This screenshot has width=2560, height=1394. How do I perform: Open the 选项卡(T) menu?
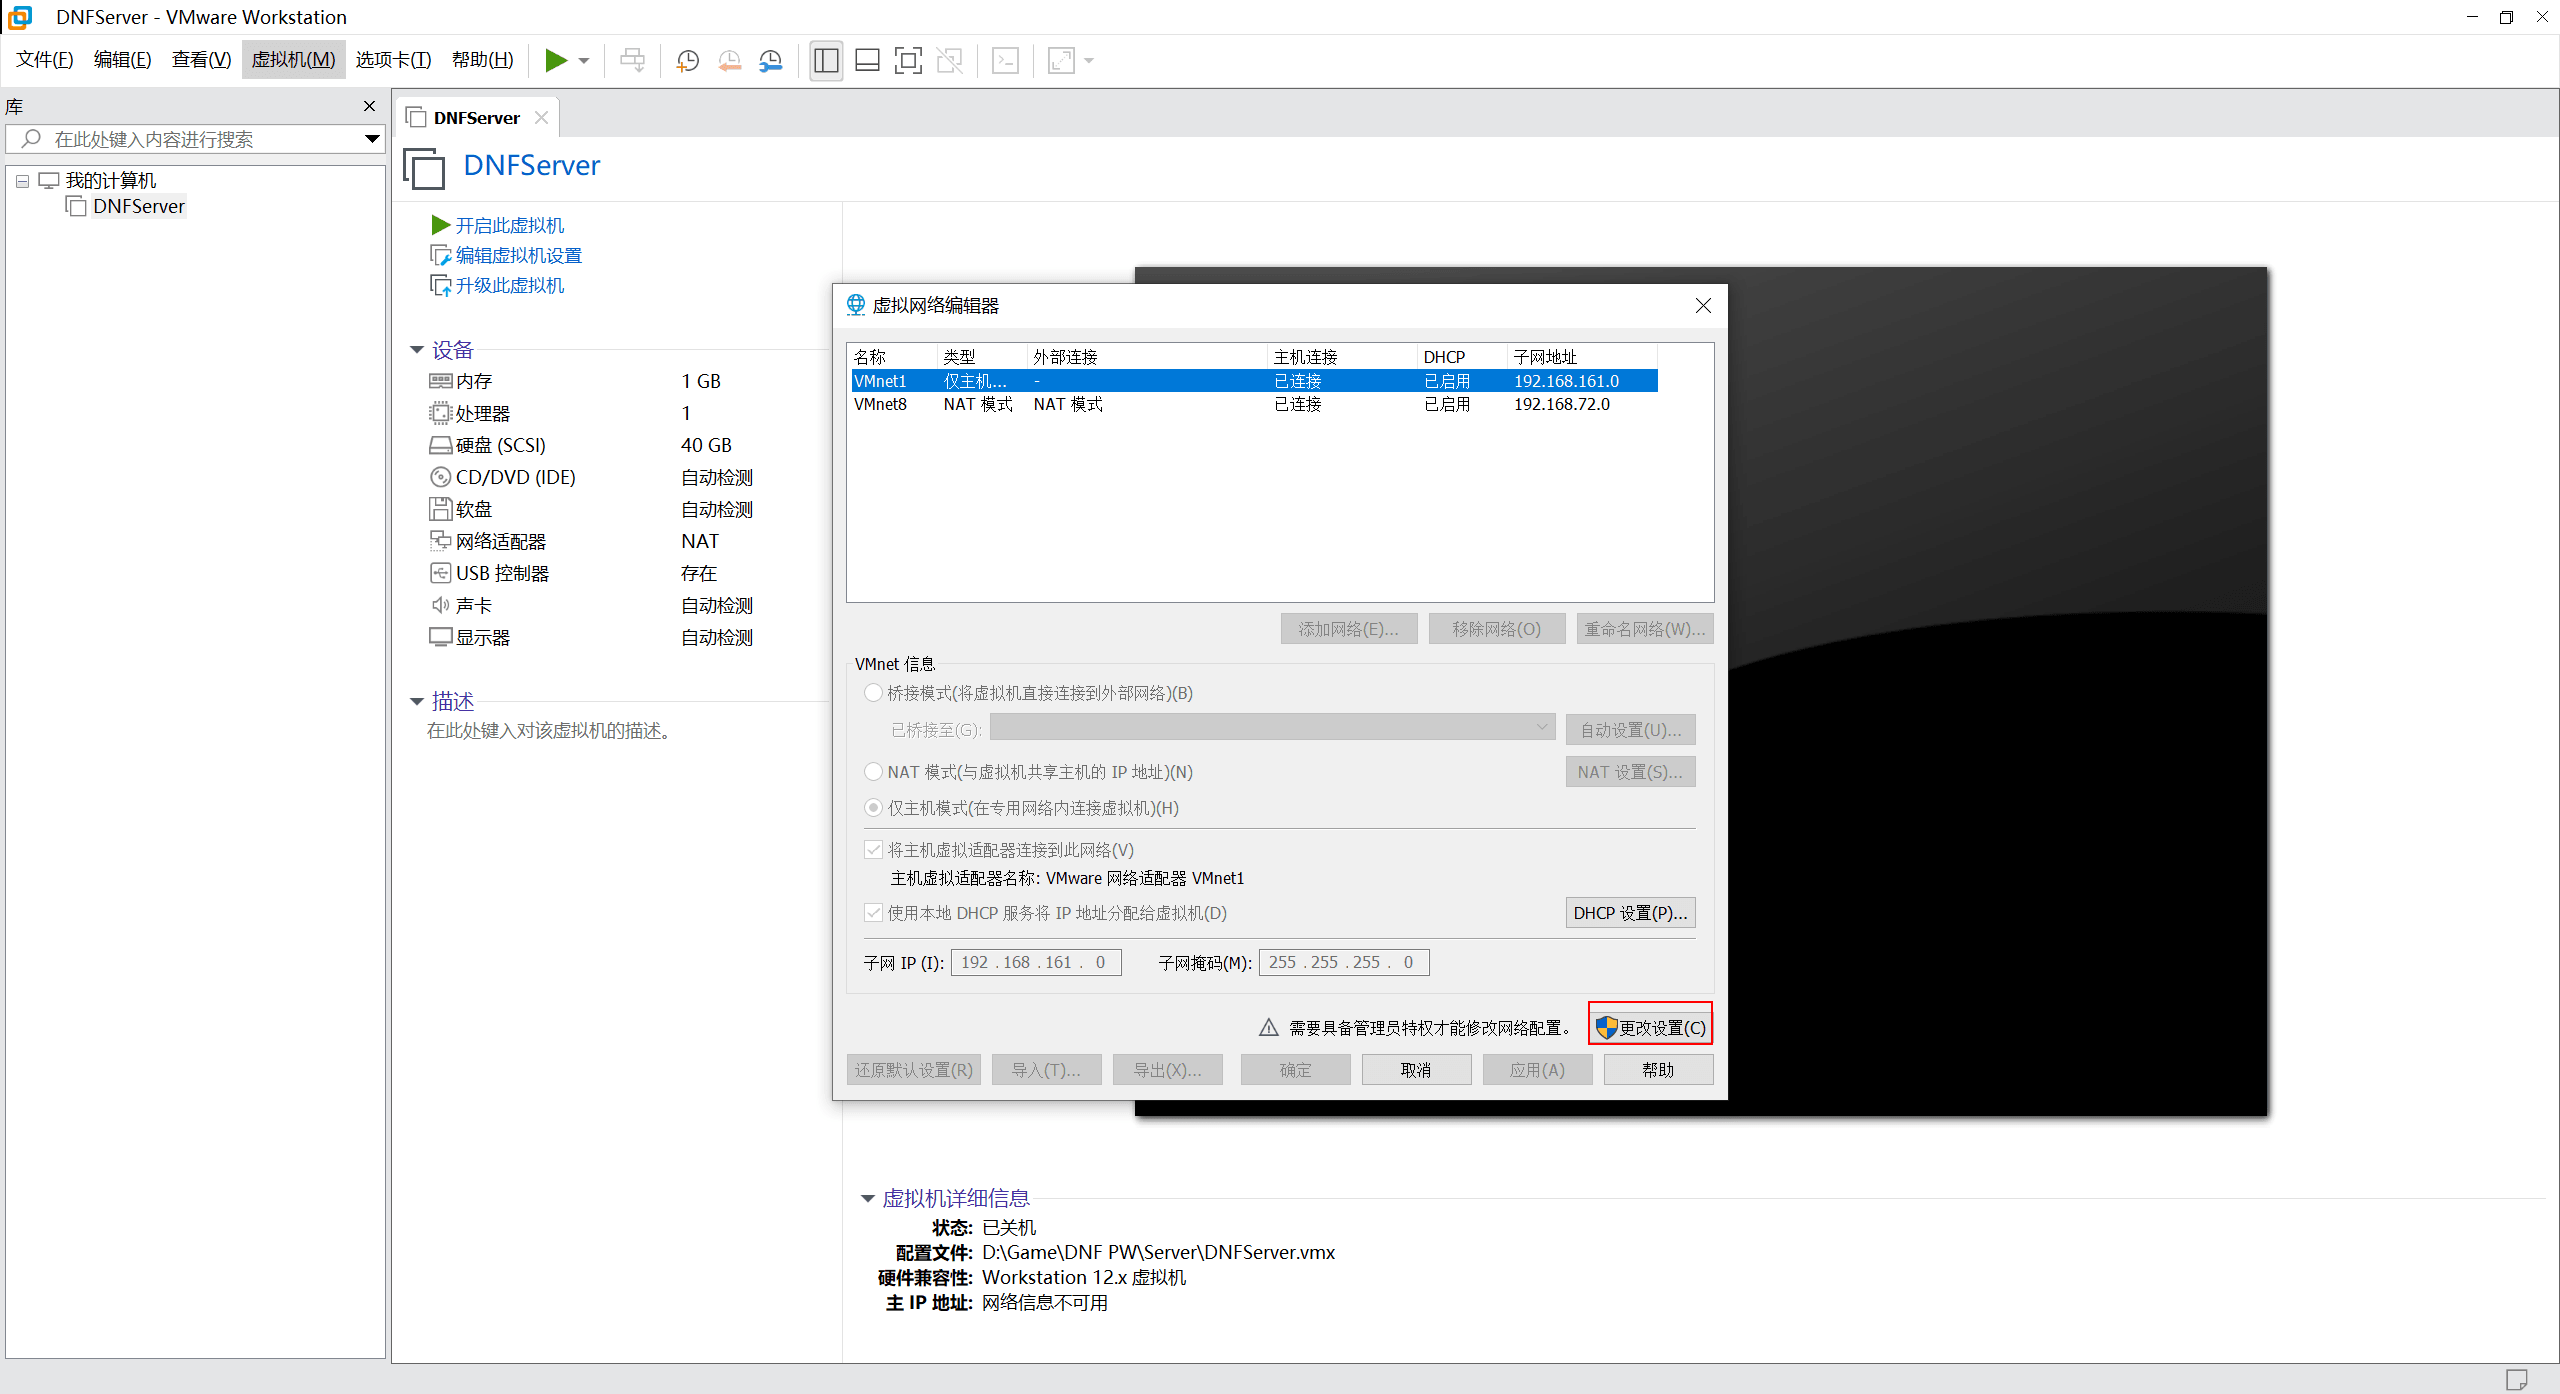click(393, 60)
